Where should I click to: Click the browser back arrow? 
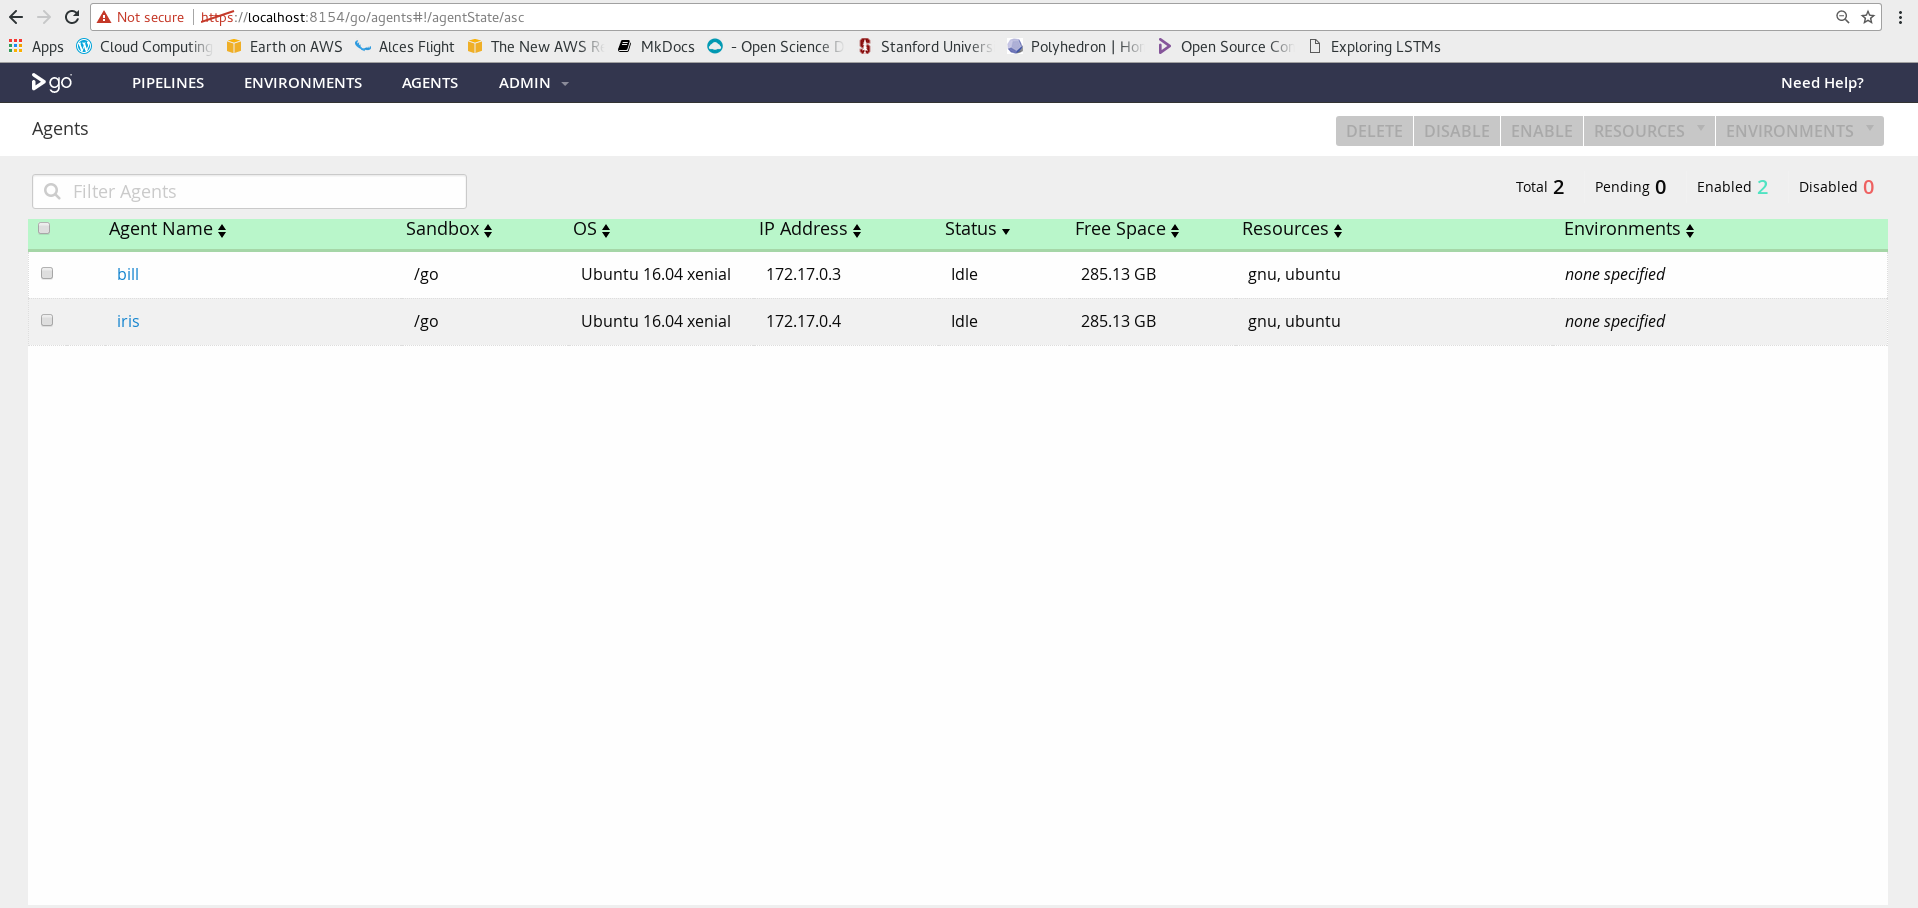tap(16, 17)
